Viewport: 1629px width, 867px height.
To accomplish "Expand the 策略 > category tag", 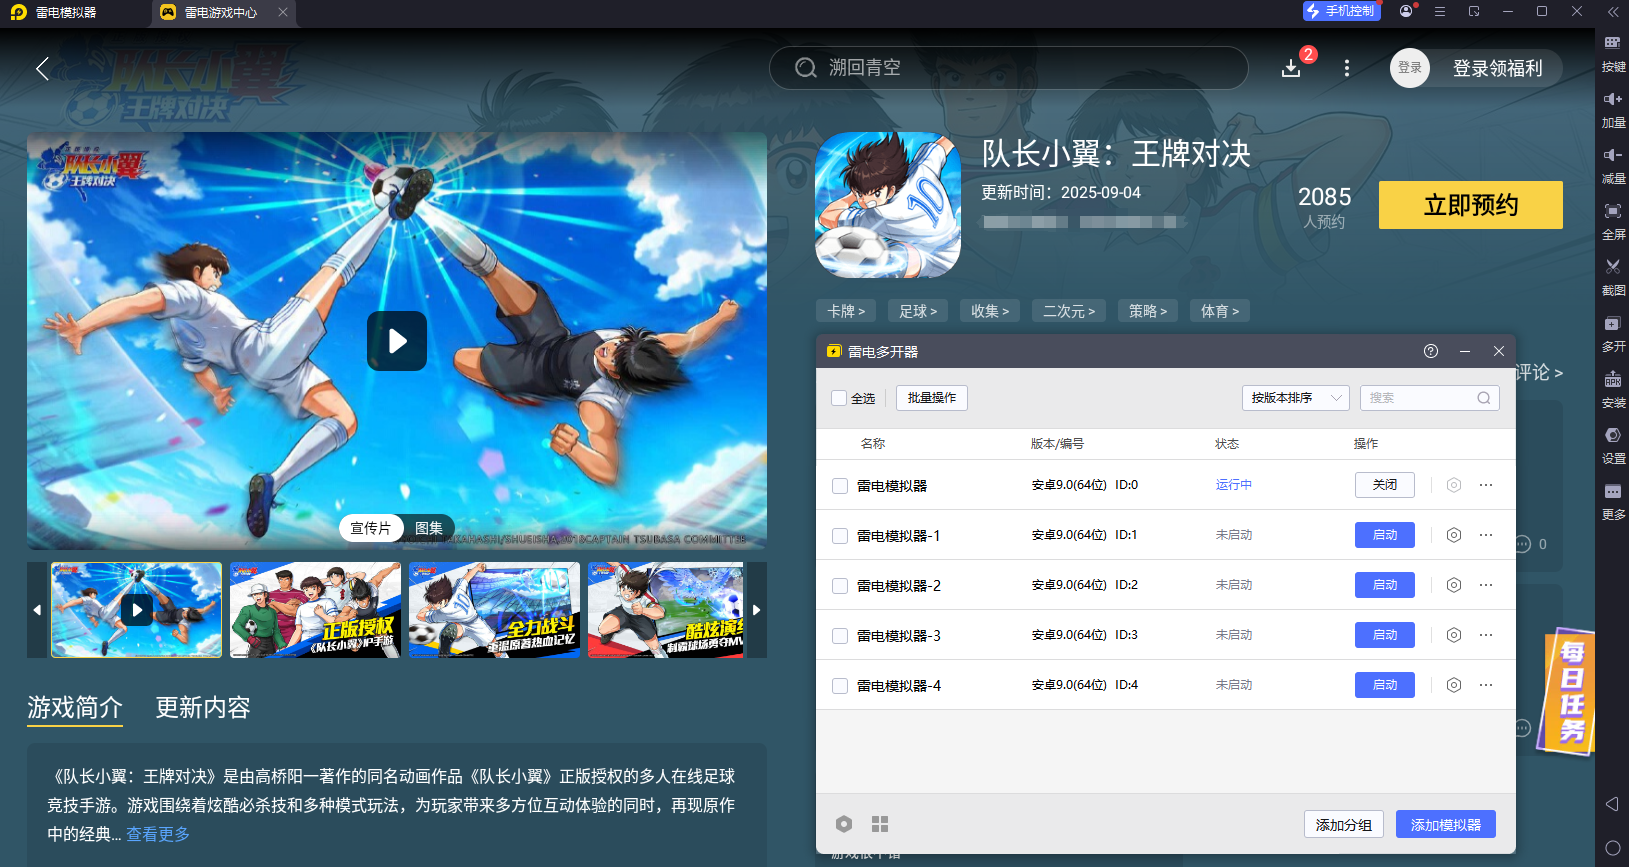I will 1148,311.
